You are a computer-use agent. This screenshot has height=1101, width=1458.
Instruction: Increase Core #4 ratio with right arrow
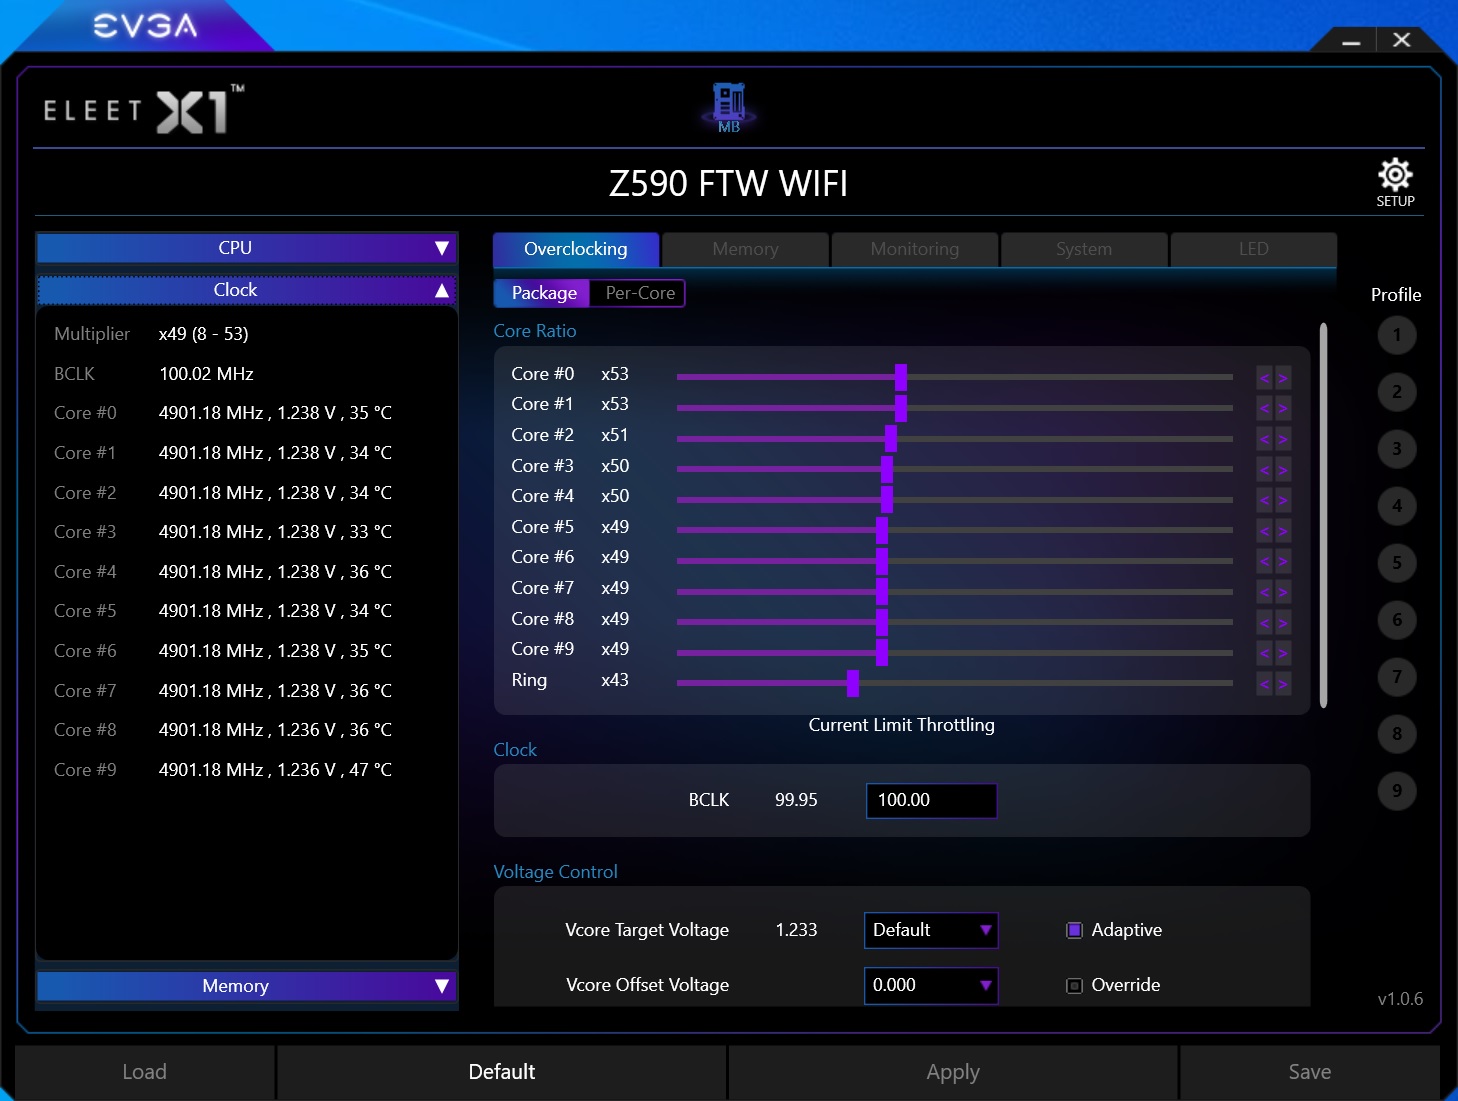coord(1282,500)
